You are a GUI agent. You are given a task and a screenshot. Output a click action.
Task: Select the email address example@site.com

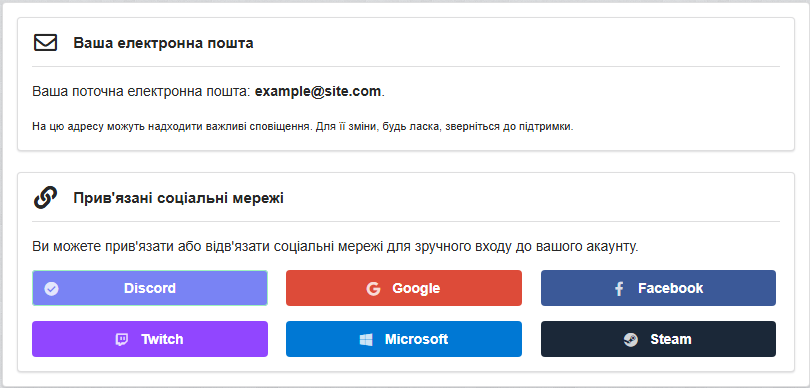(318, 92)
